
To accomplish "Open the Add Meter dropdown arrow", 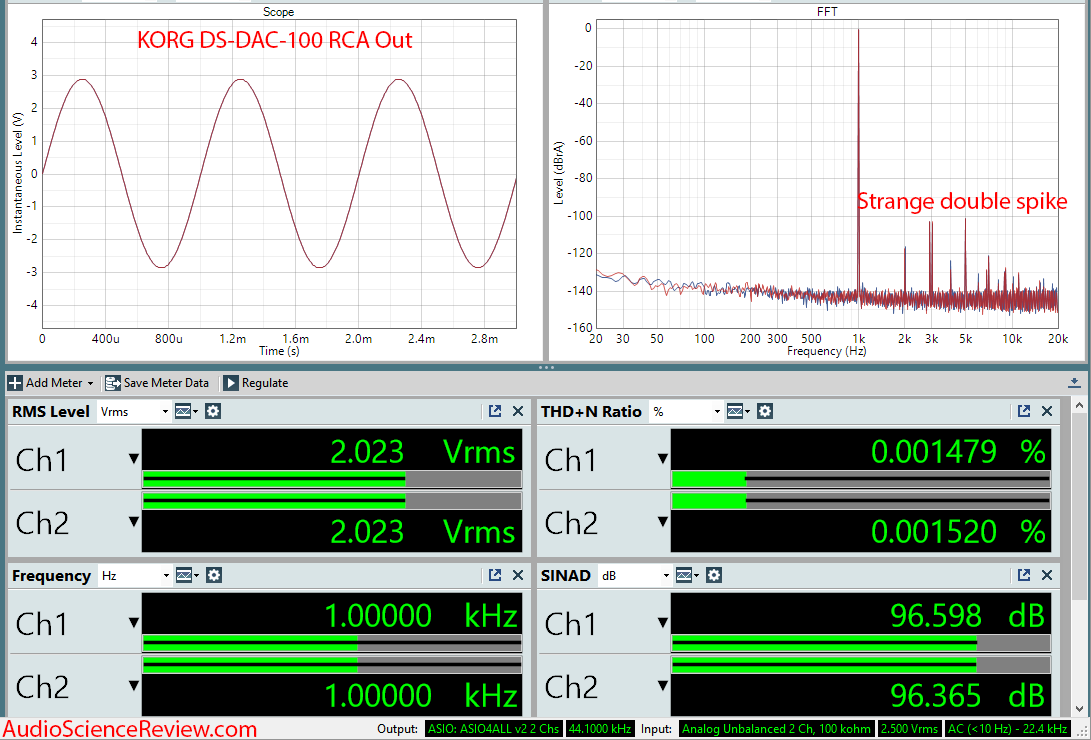I will [x=90, y=383].
